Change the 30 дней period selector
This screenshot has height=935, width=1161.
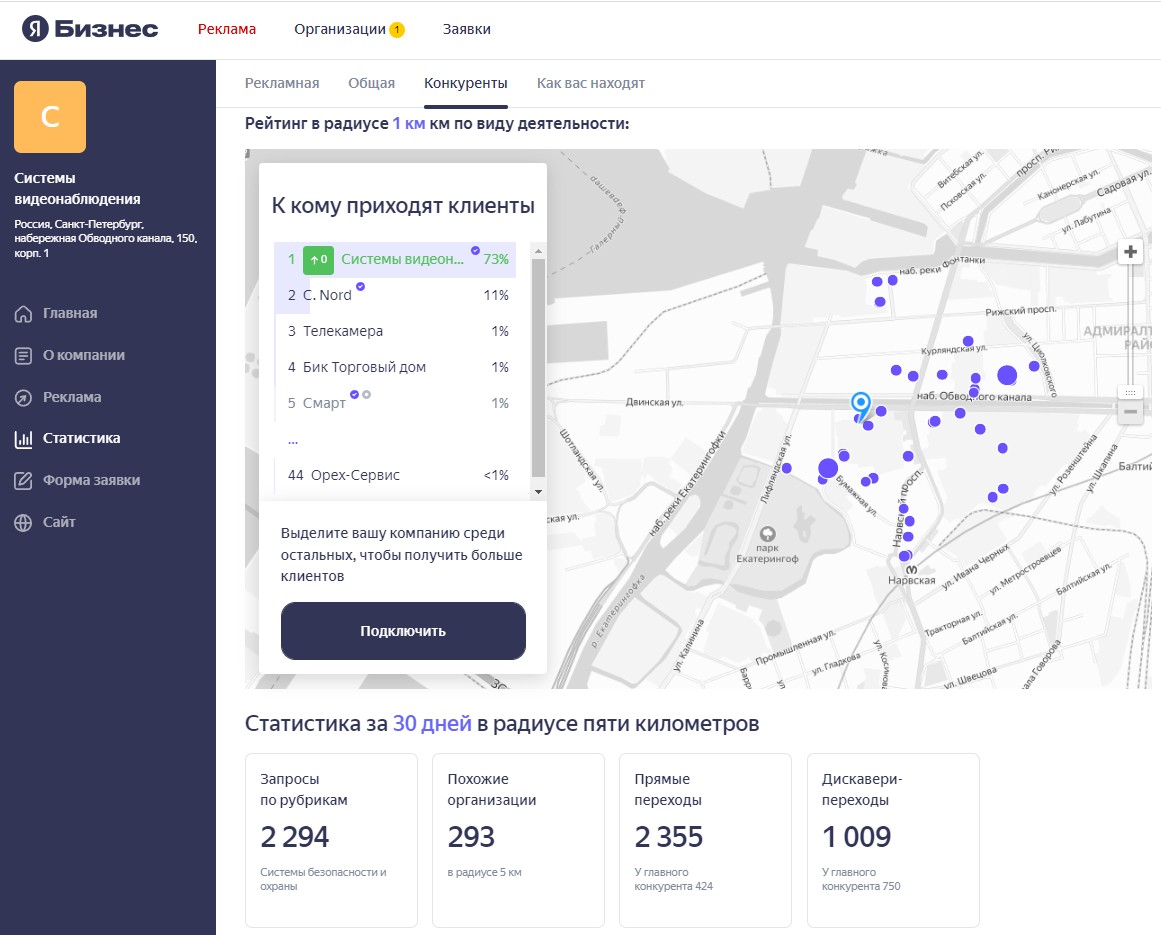(432, 723)
